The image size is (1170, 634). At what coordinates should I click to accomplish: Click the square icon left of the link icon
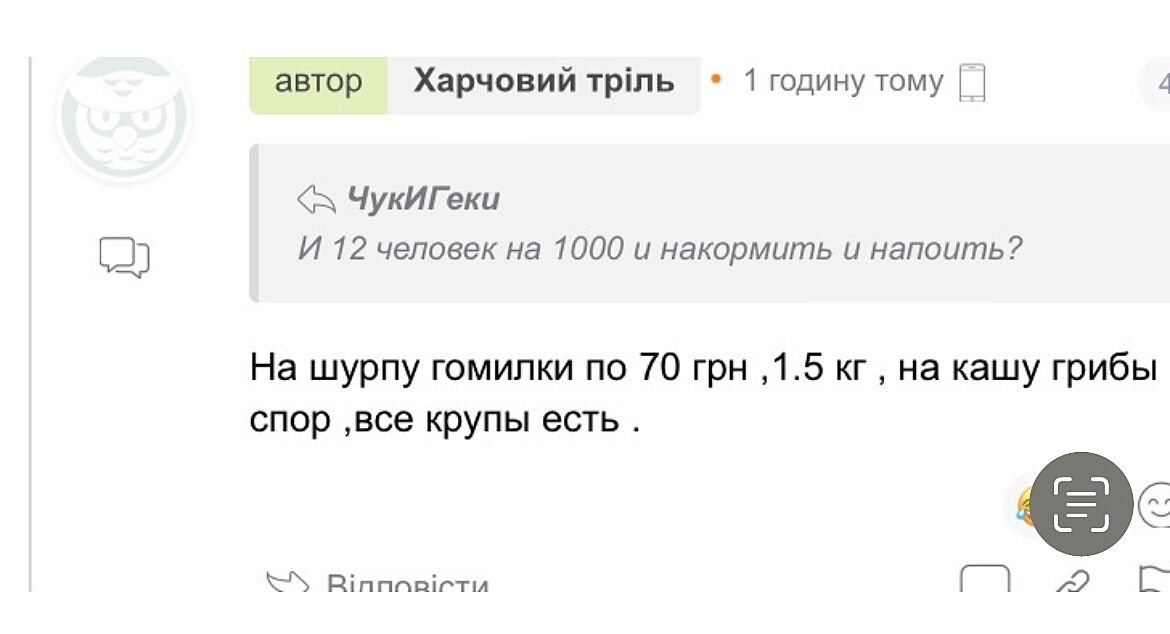click(x=984, y=581)
